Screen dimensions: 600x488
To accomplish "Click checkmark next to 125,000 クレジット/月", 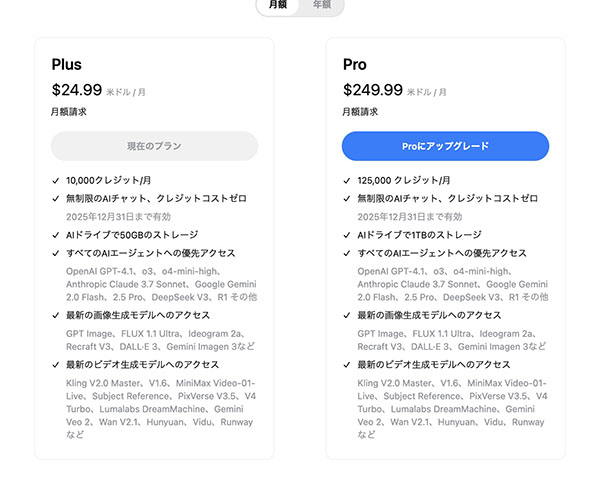I will (347, 180).
